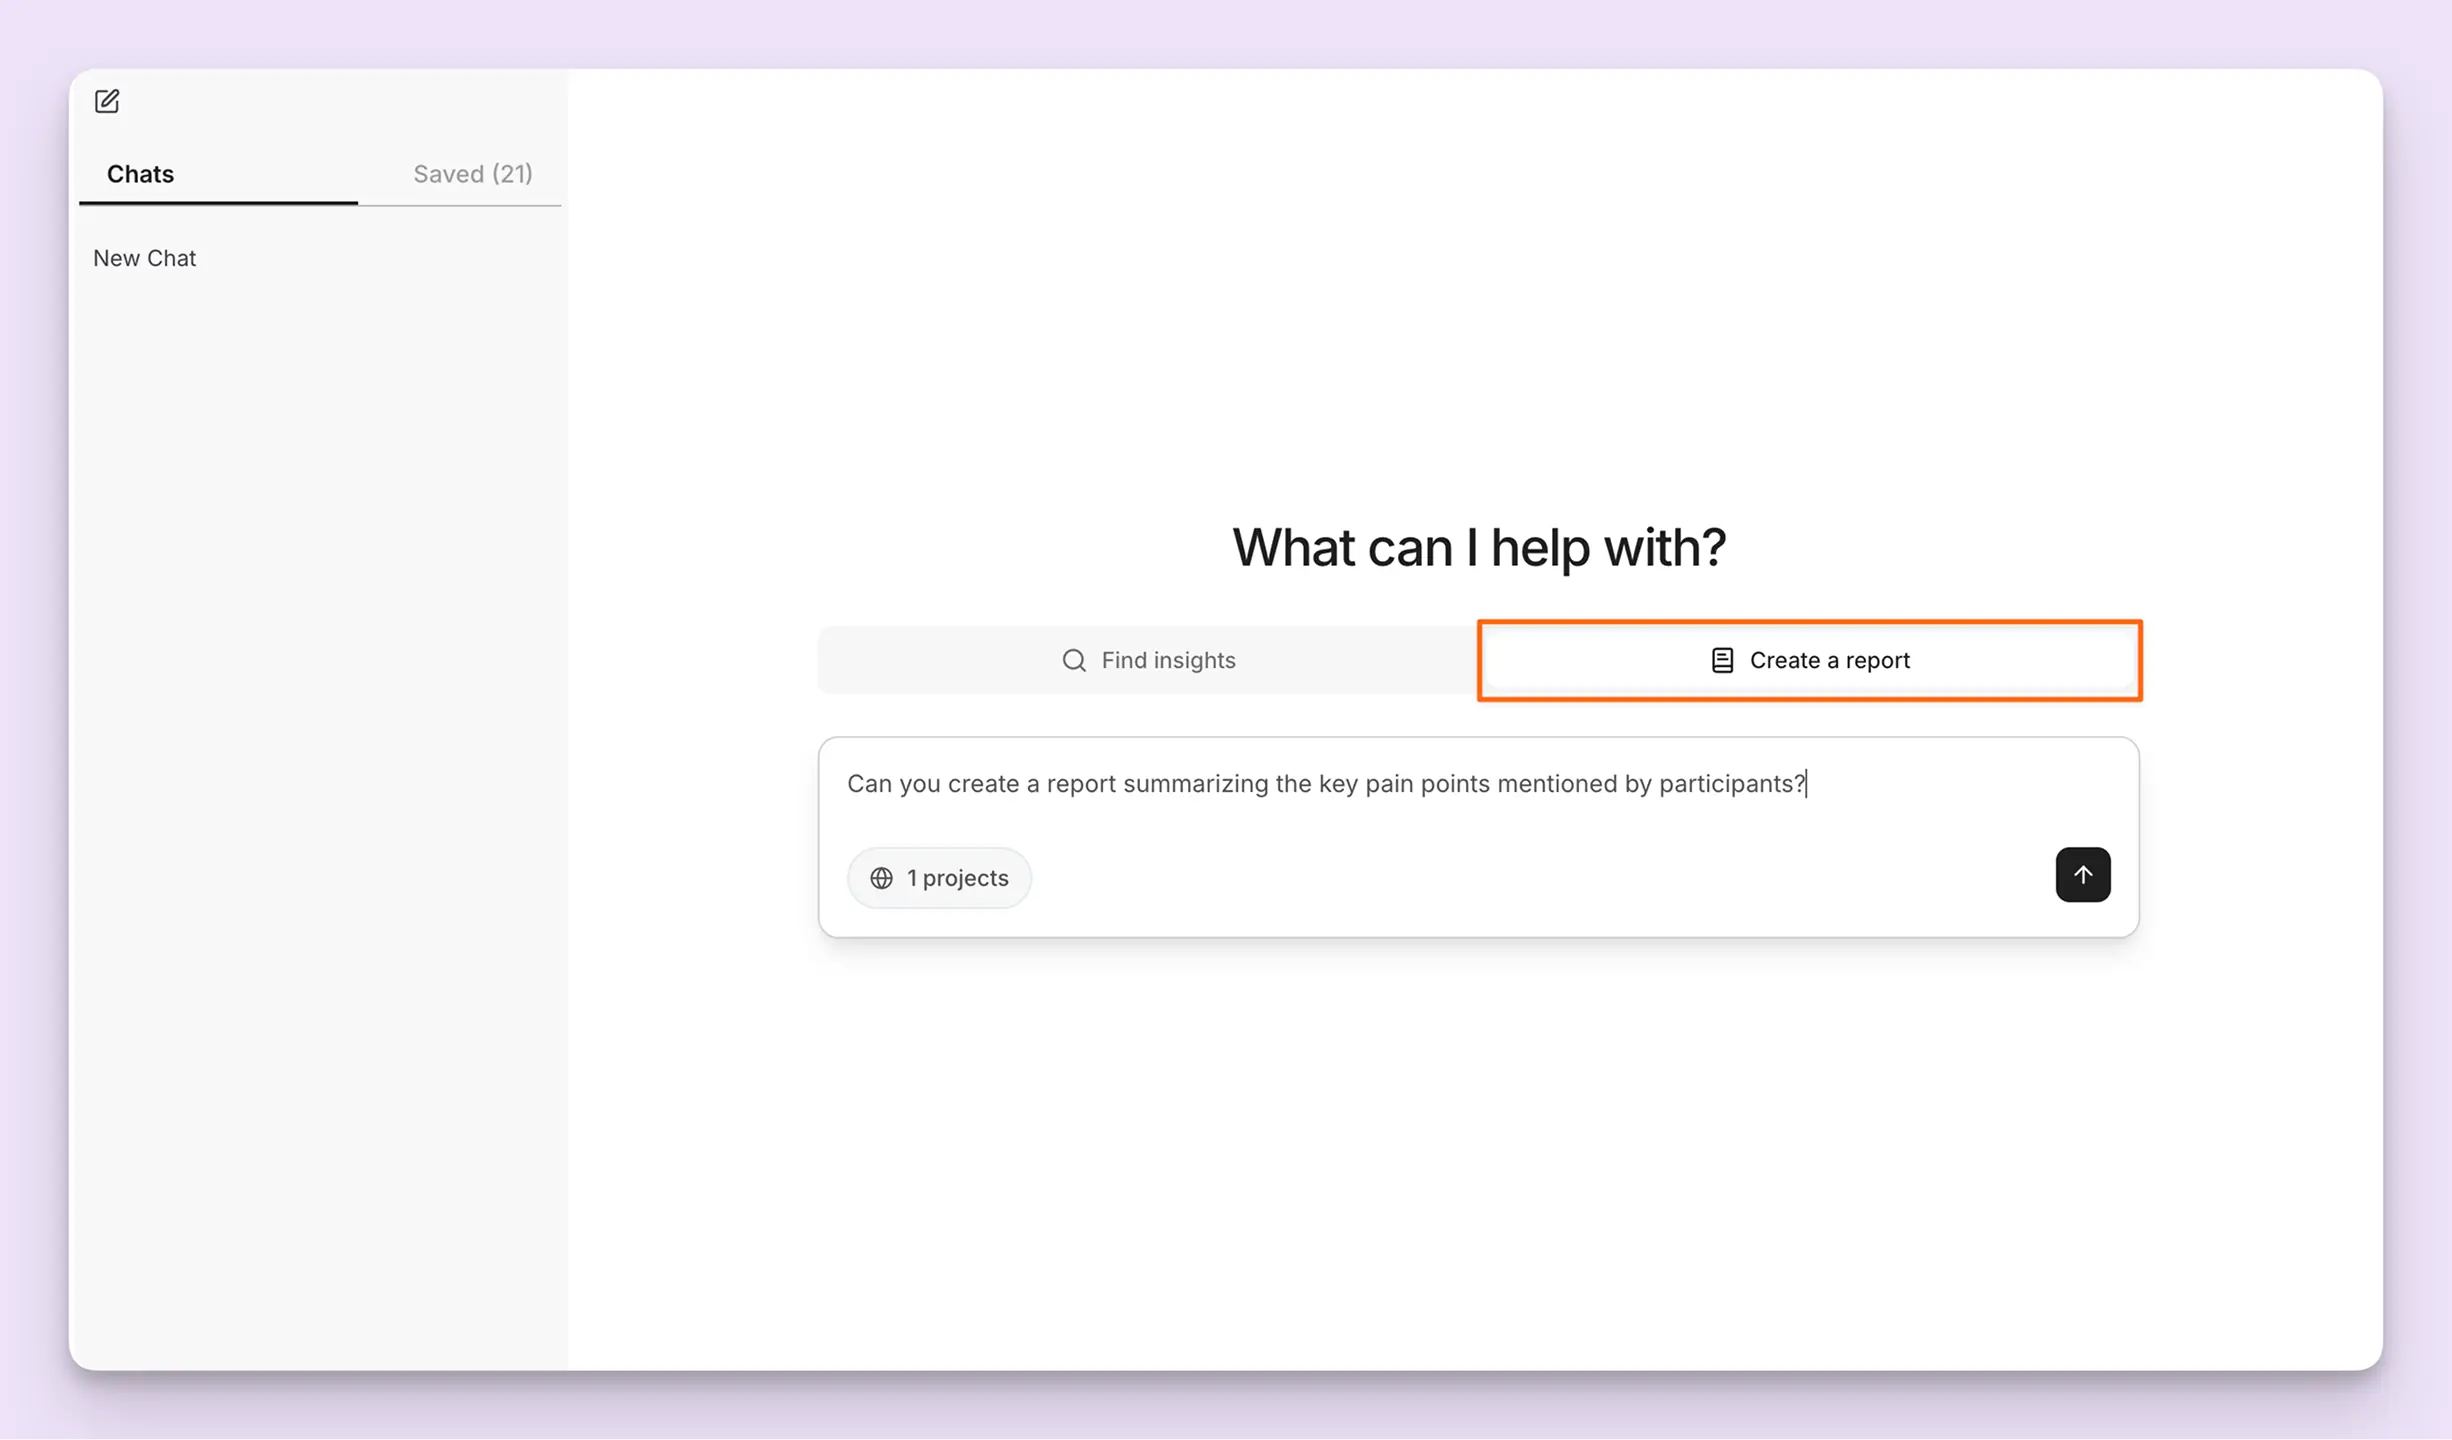Viewport: 2452px width, 1440px height.
Task: Select the magnifying glass icon in Find insights
Action: (x=1072, y=660)
